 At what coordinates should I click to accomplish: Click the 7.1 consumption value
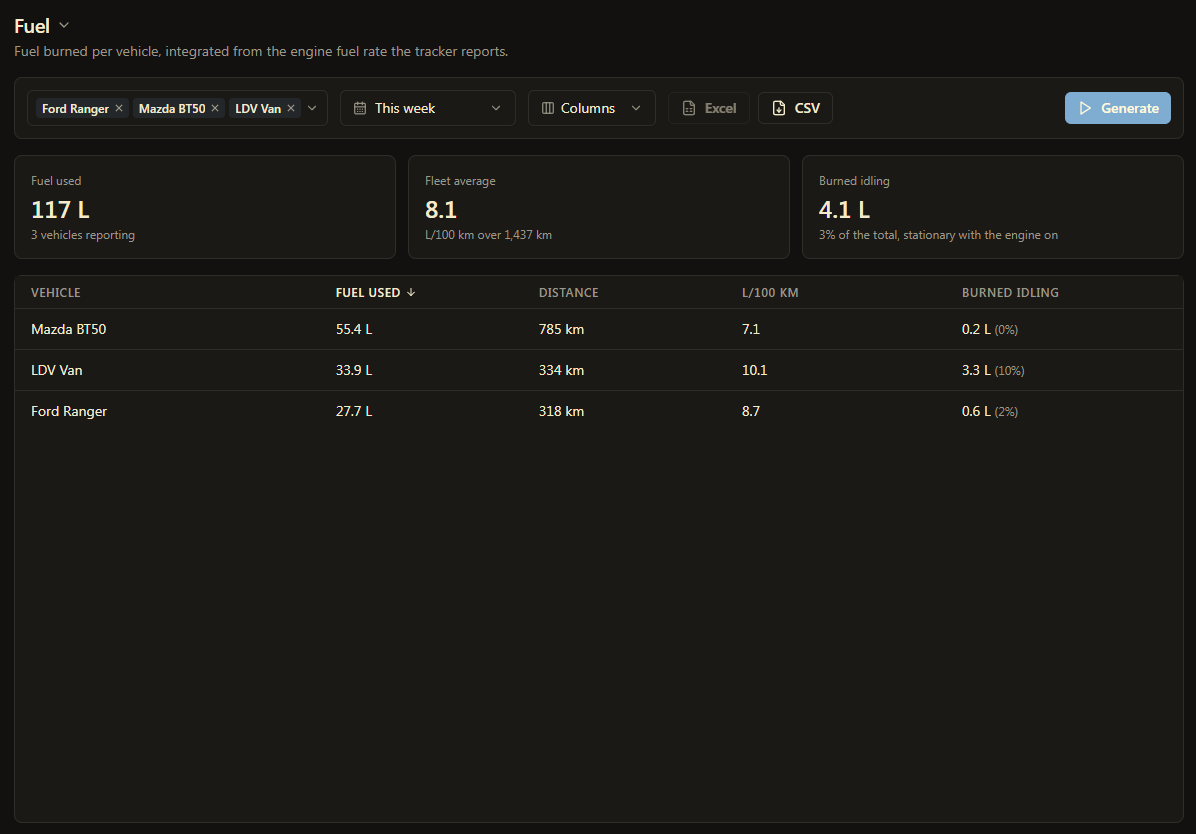coord(751,330)
